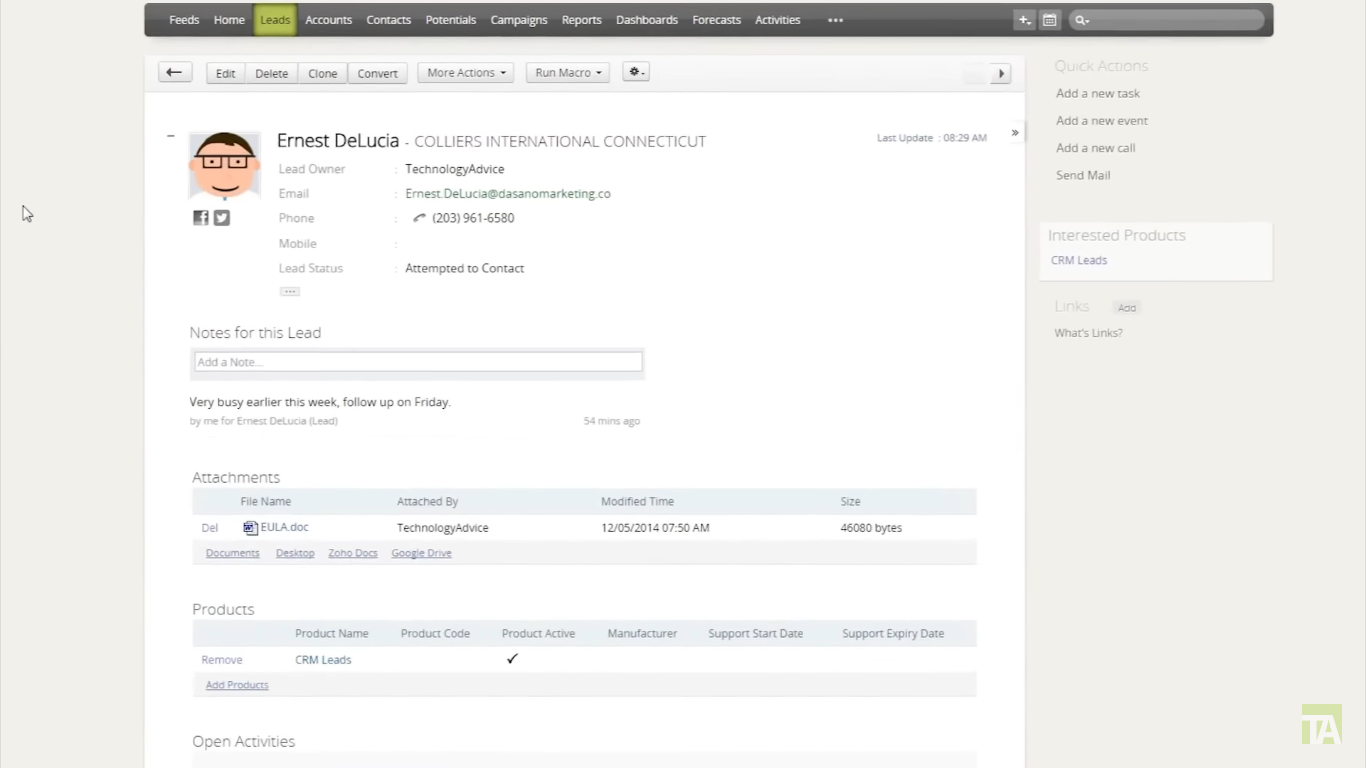Screen dimensions: 1366x768
Task: Go back with the left arrow button
Action: pyautogui.click(x=174, y=72)
